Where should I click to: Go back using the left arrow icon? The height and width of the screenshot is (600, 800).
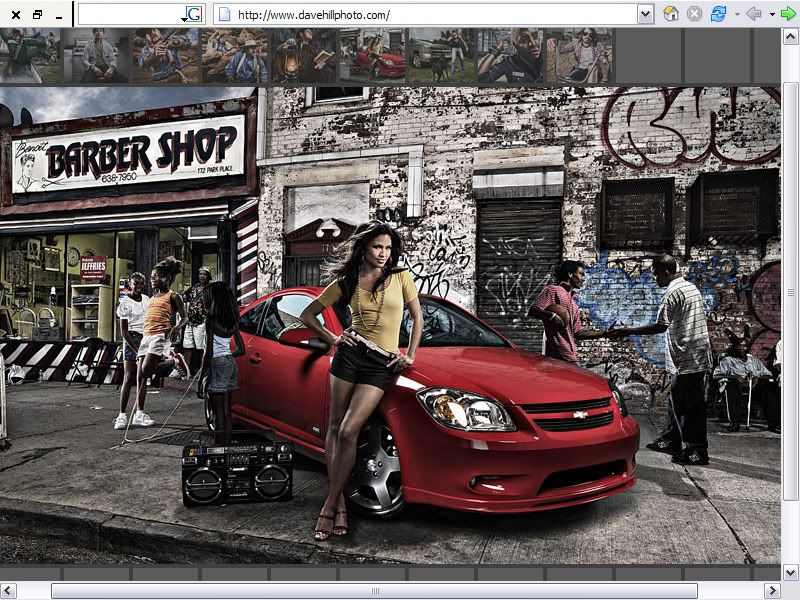(x=754, y=14)
